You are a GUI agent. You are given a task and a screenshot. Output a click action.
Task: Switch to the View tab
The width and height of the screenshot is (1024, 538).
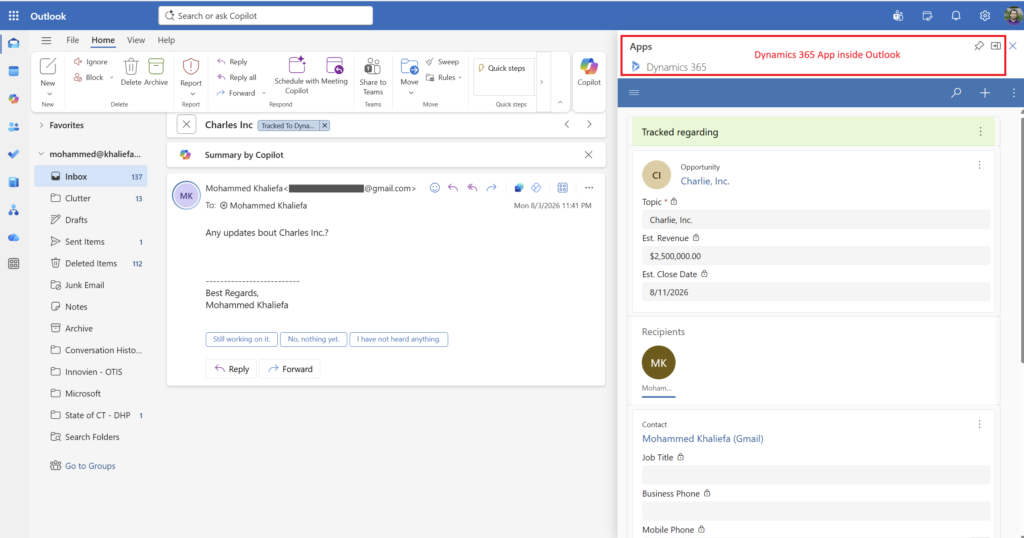click(x=136, y=40)
